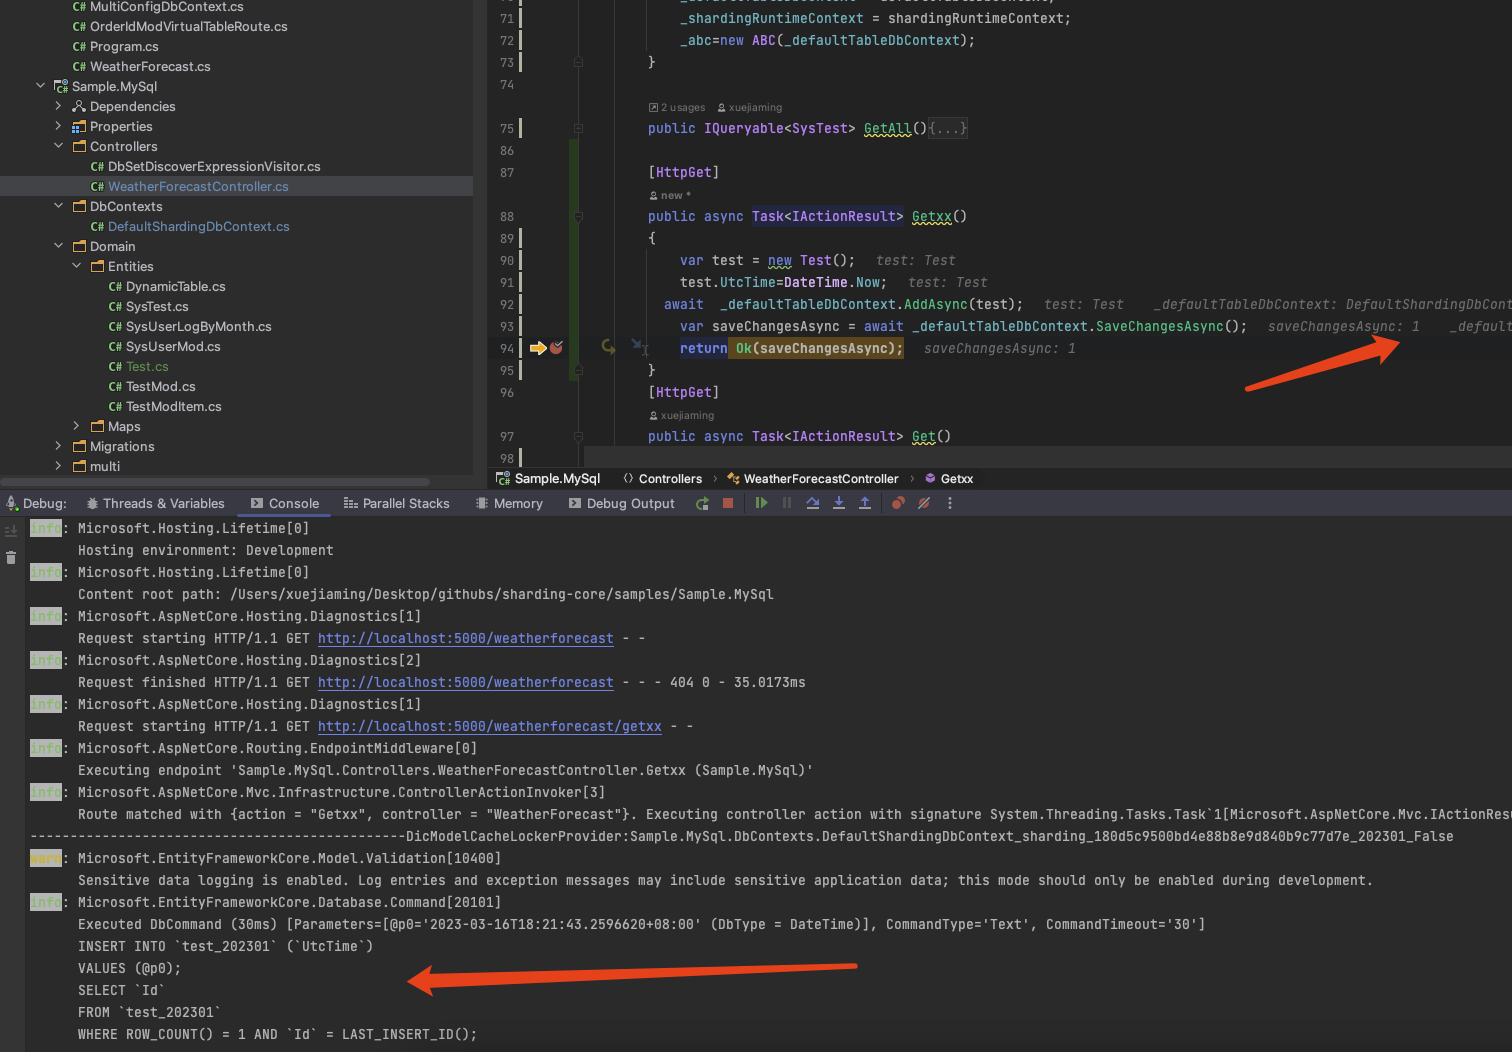Open more debug options via kebab menu
The height and width of the screenshot is (1052, 1512).
click(x=948, y=503)
